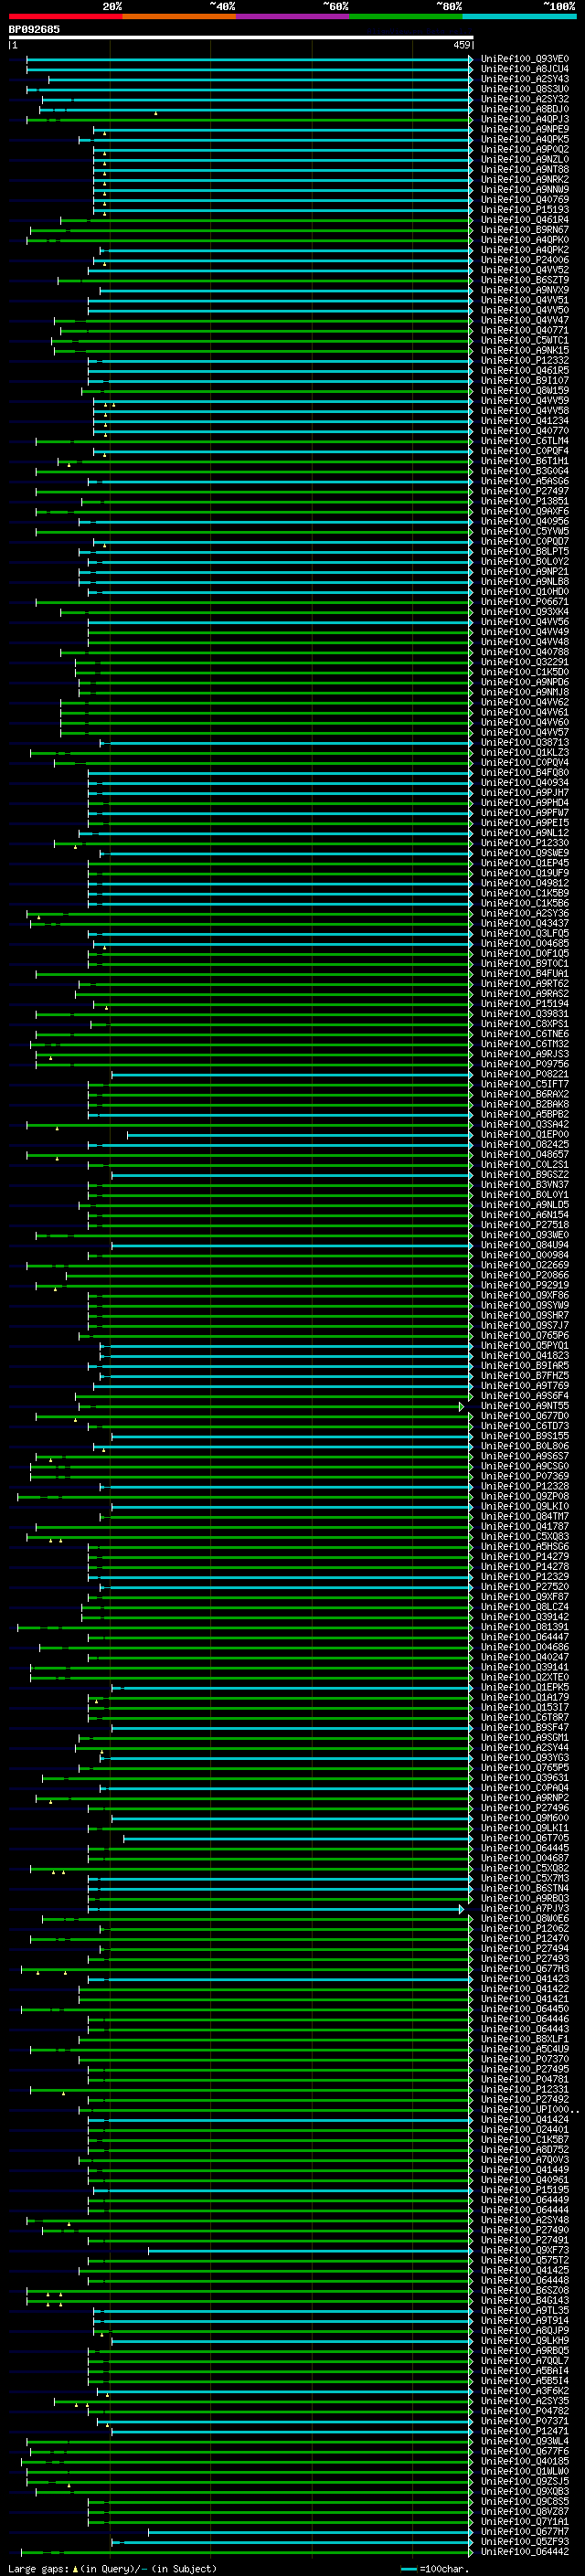This screenshot has height=2576, width=585.
Task: Click UniRef100_Q9LKI0 label
Action: 524,1506
